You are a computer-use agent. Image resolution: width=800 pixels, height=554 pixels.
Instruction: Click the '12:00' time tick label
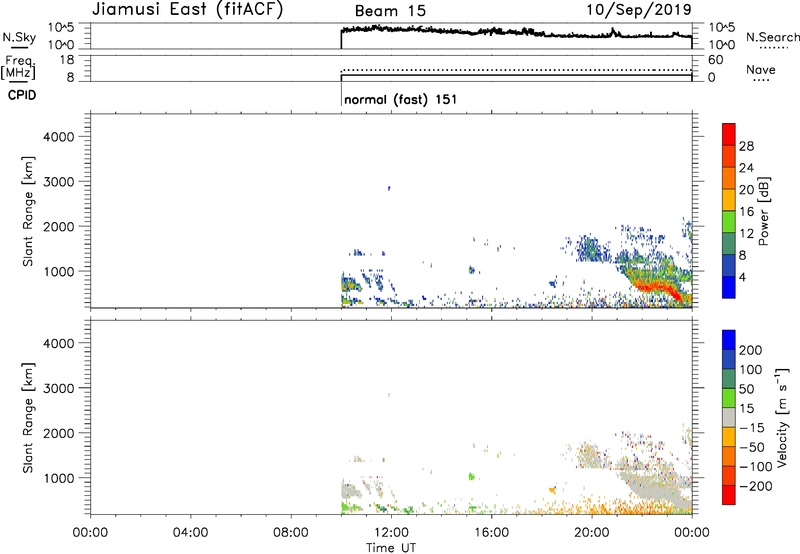[391, 533]
